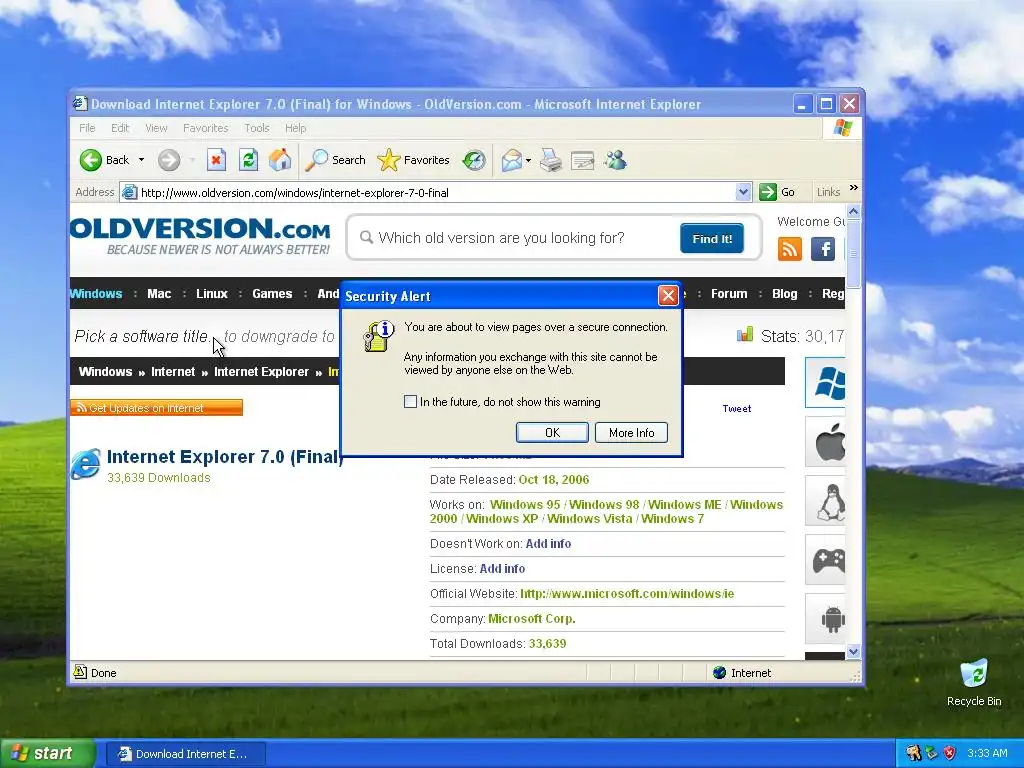This screenshot has height=768, width=1024.
Task: Enable 'do not show this warning' checkbox
Action: (410, 402)
